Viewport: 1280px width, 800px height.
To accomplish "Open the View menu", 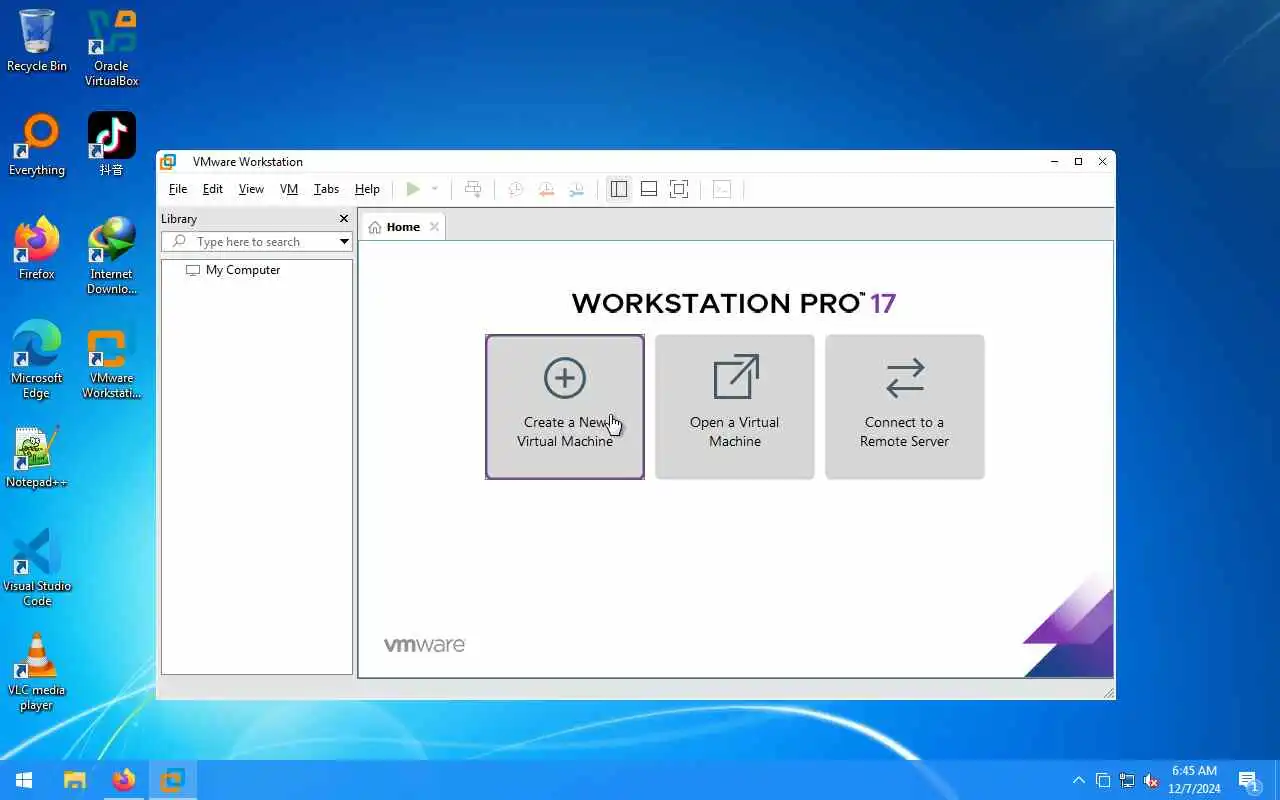I will coord(251,189).
